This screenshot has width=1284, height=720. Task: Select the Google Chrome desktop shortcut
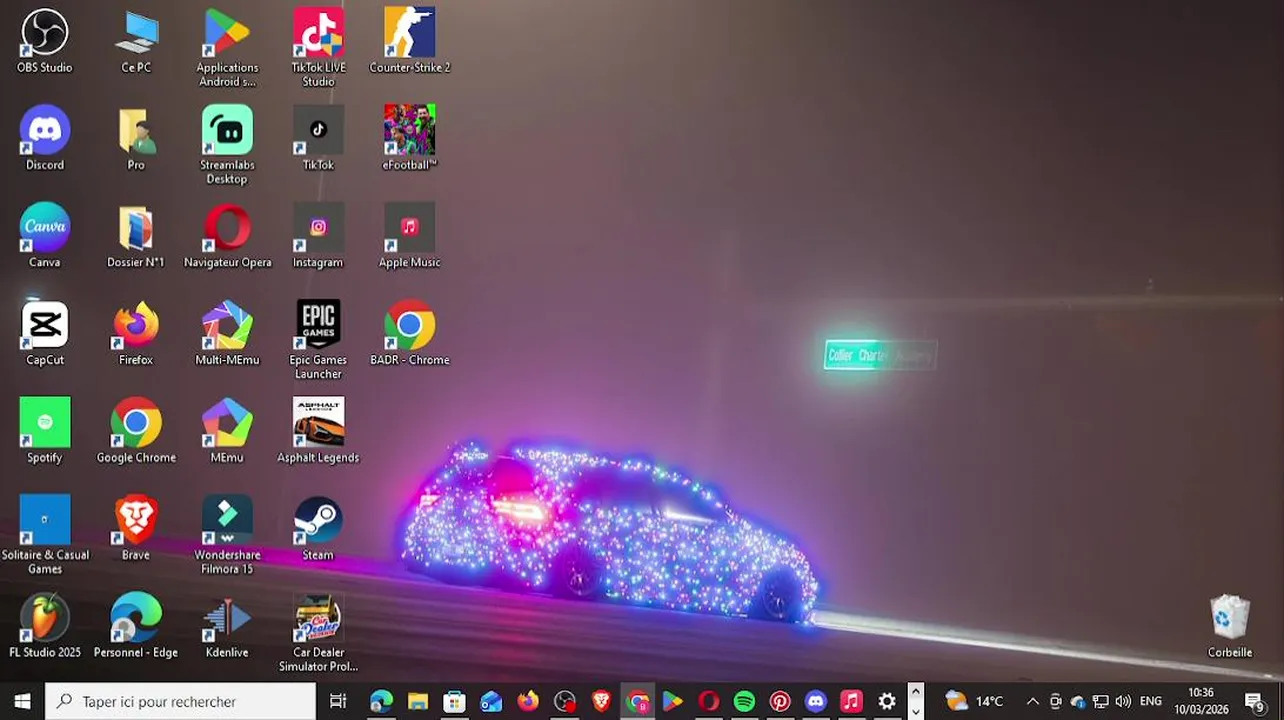click(x=136, y=431)
